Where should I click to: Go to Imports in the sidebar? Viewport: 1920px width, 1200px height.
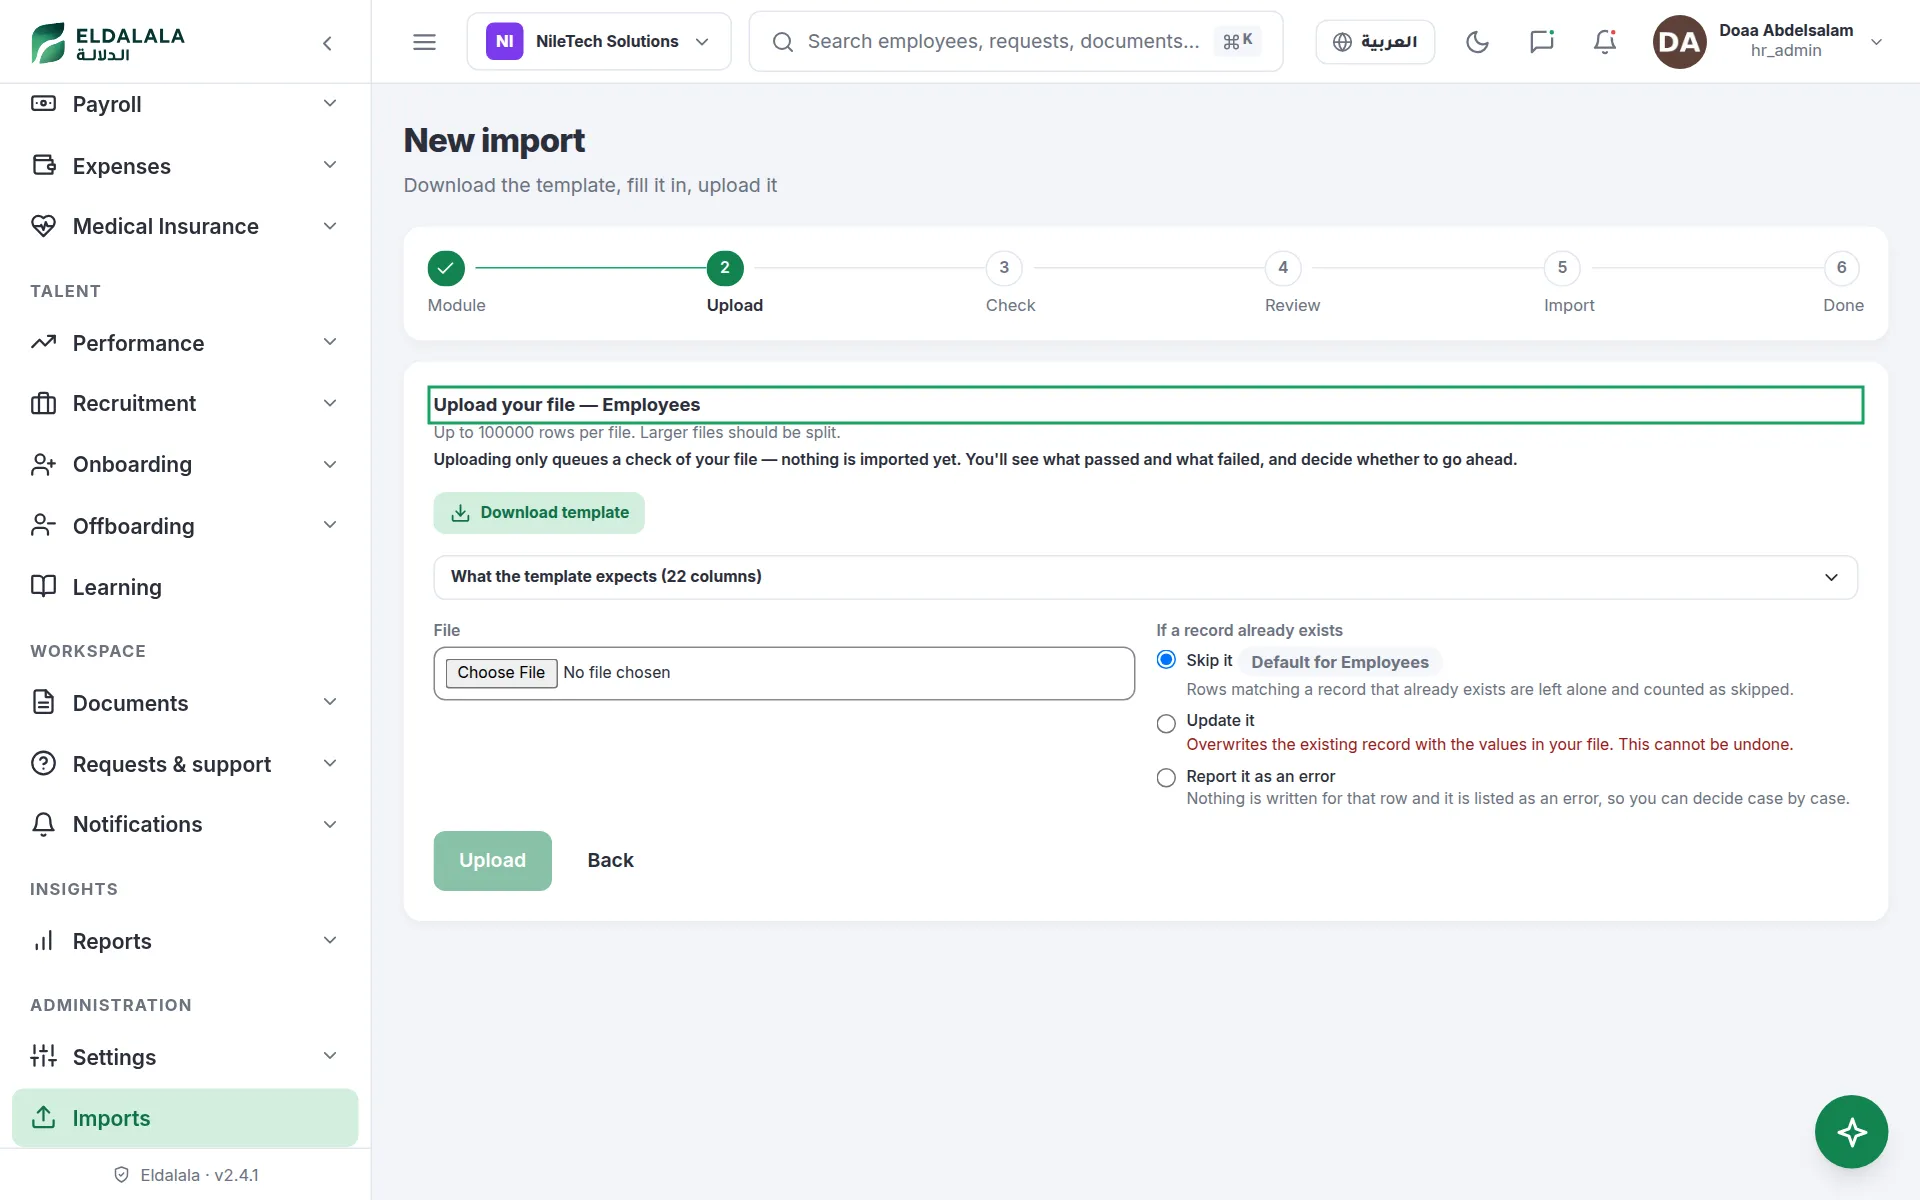tap(185, 1118)
